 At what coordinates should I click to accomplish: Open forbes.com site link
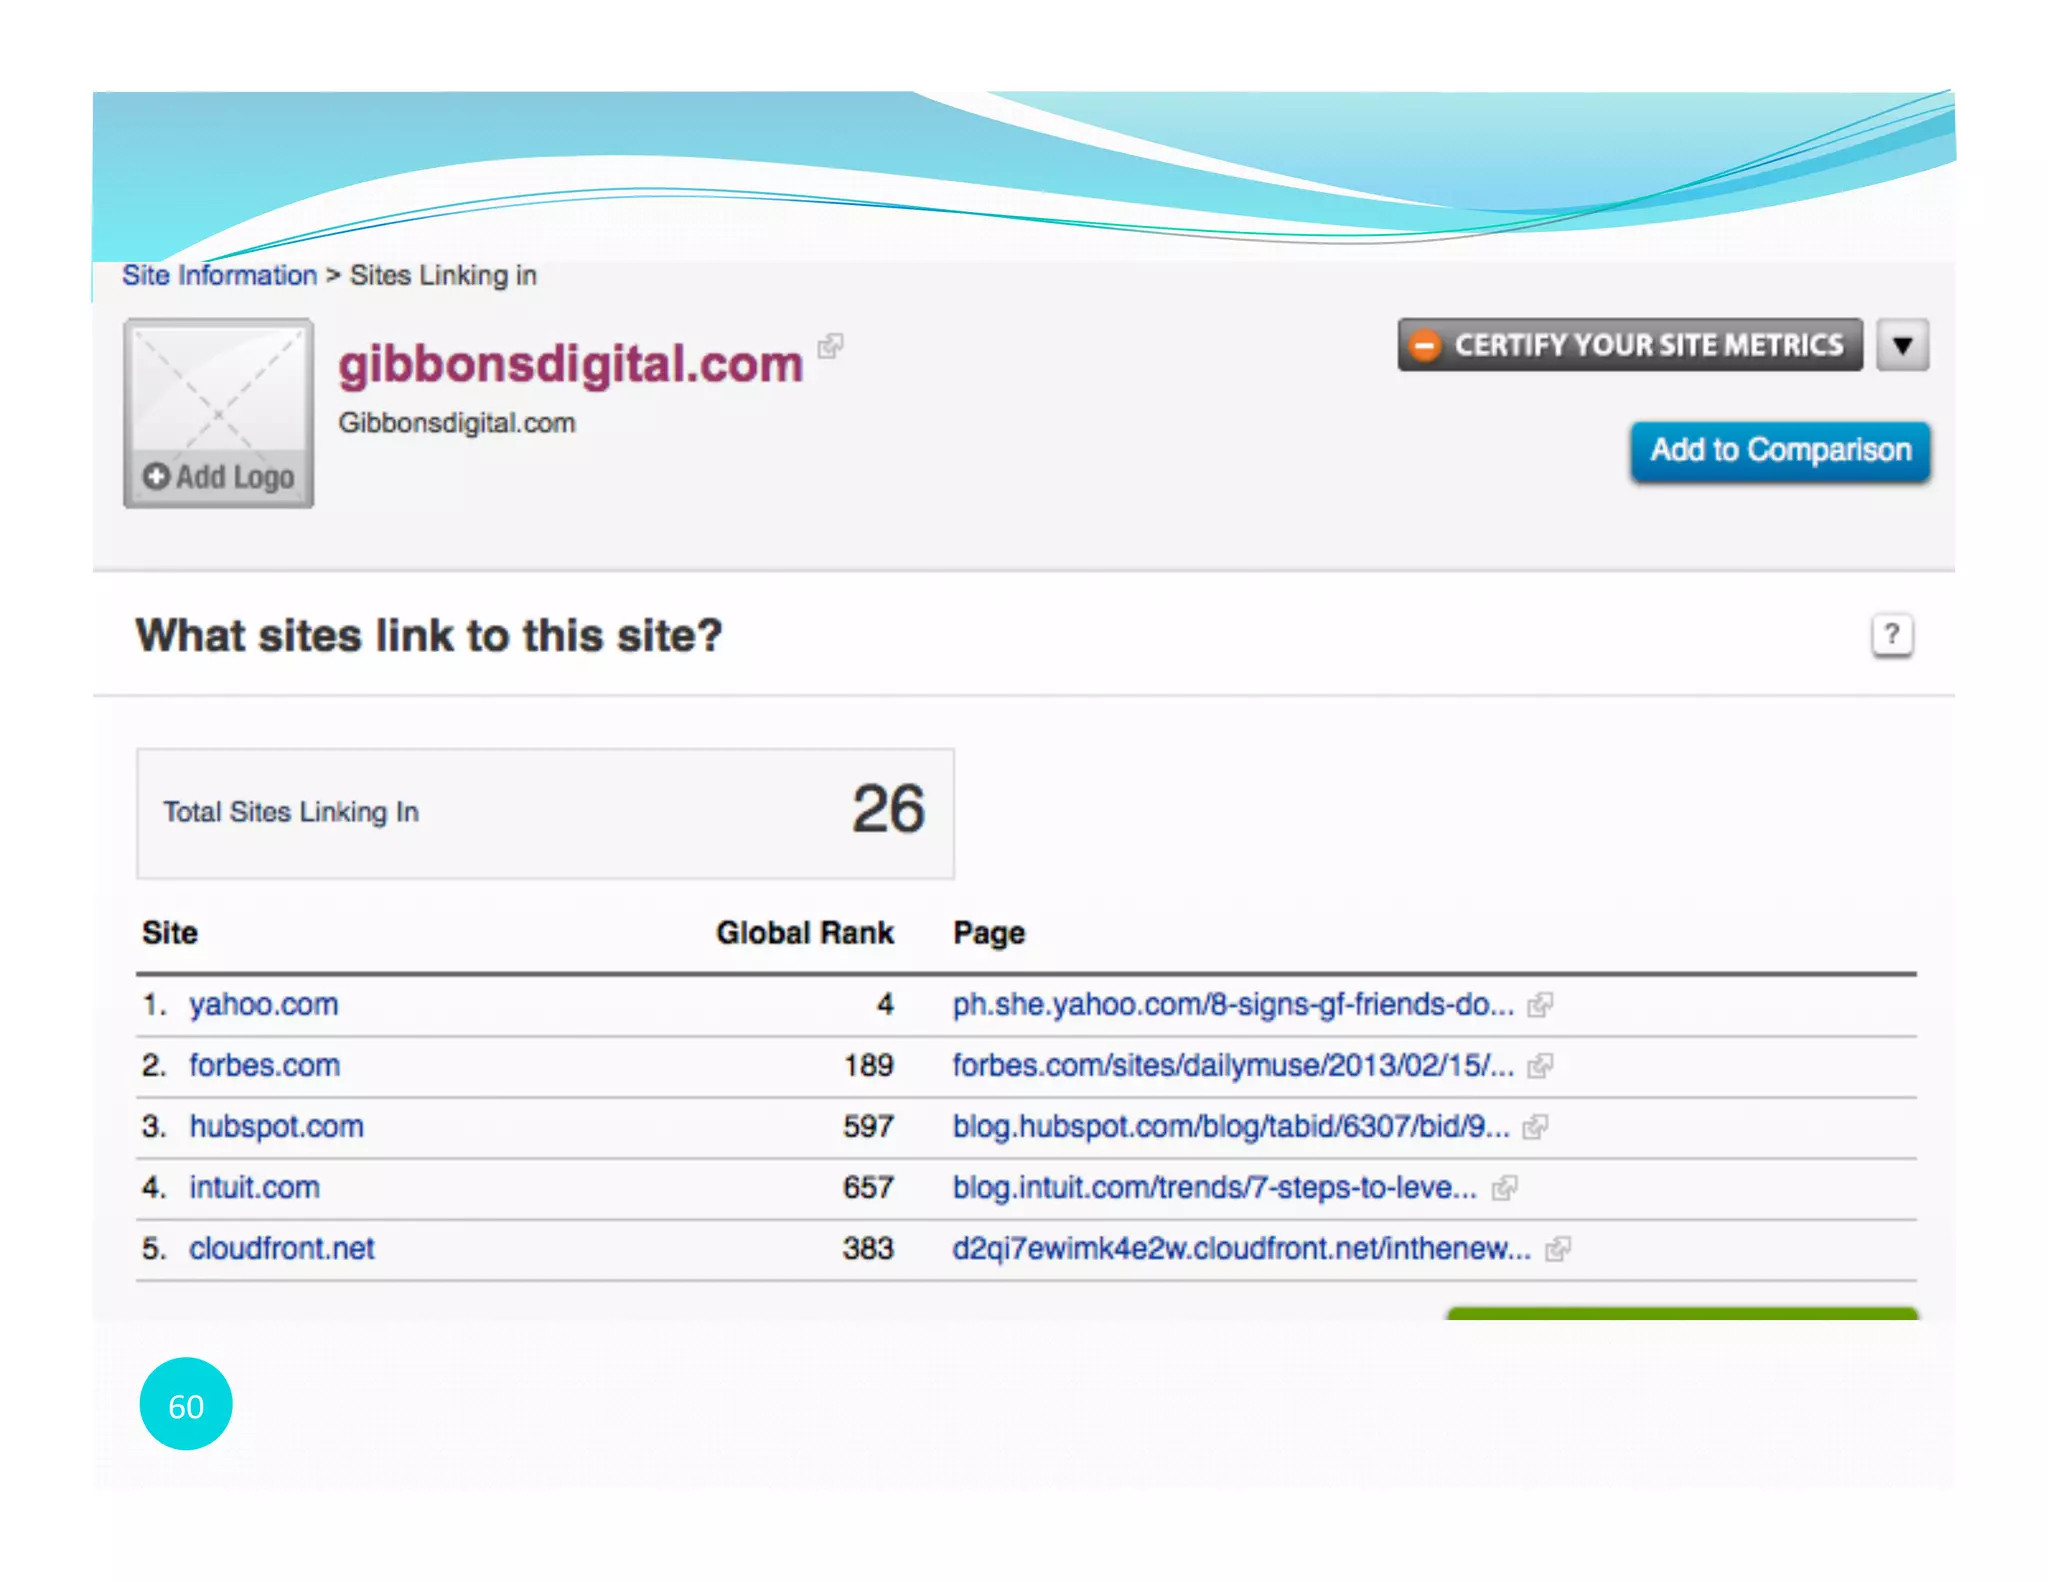(x=265, y=1065)
